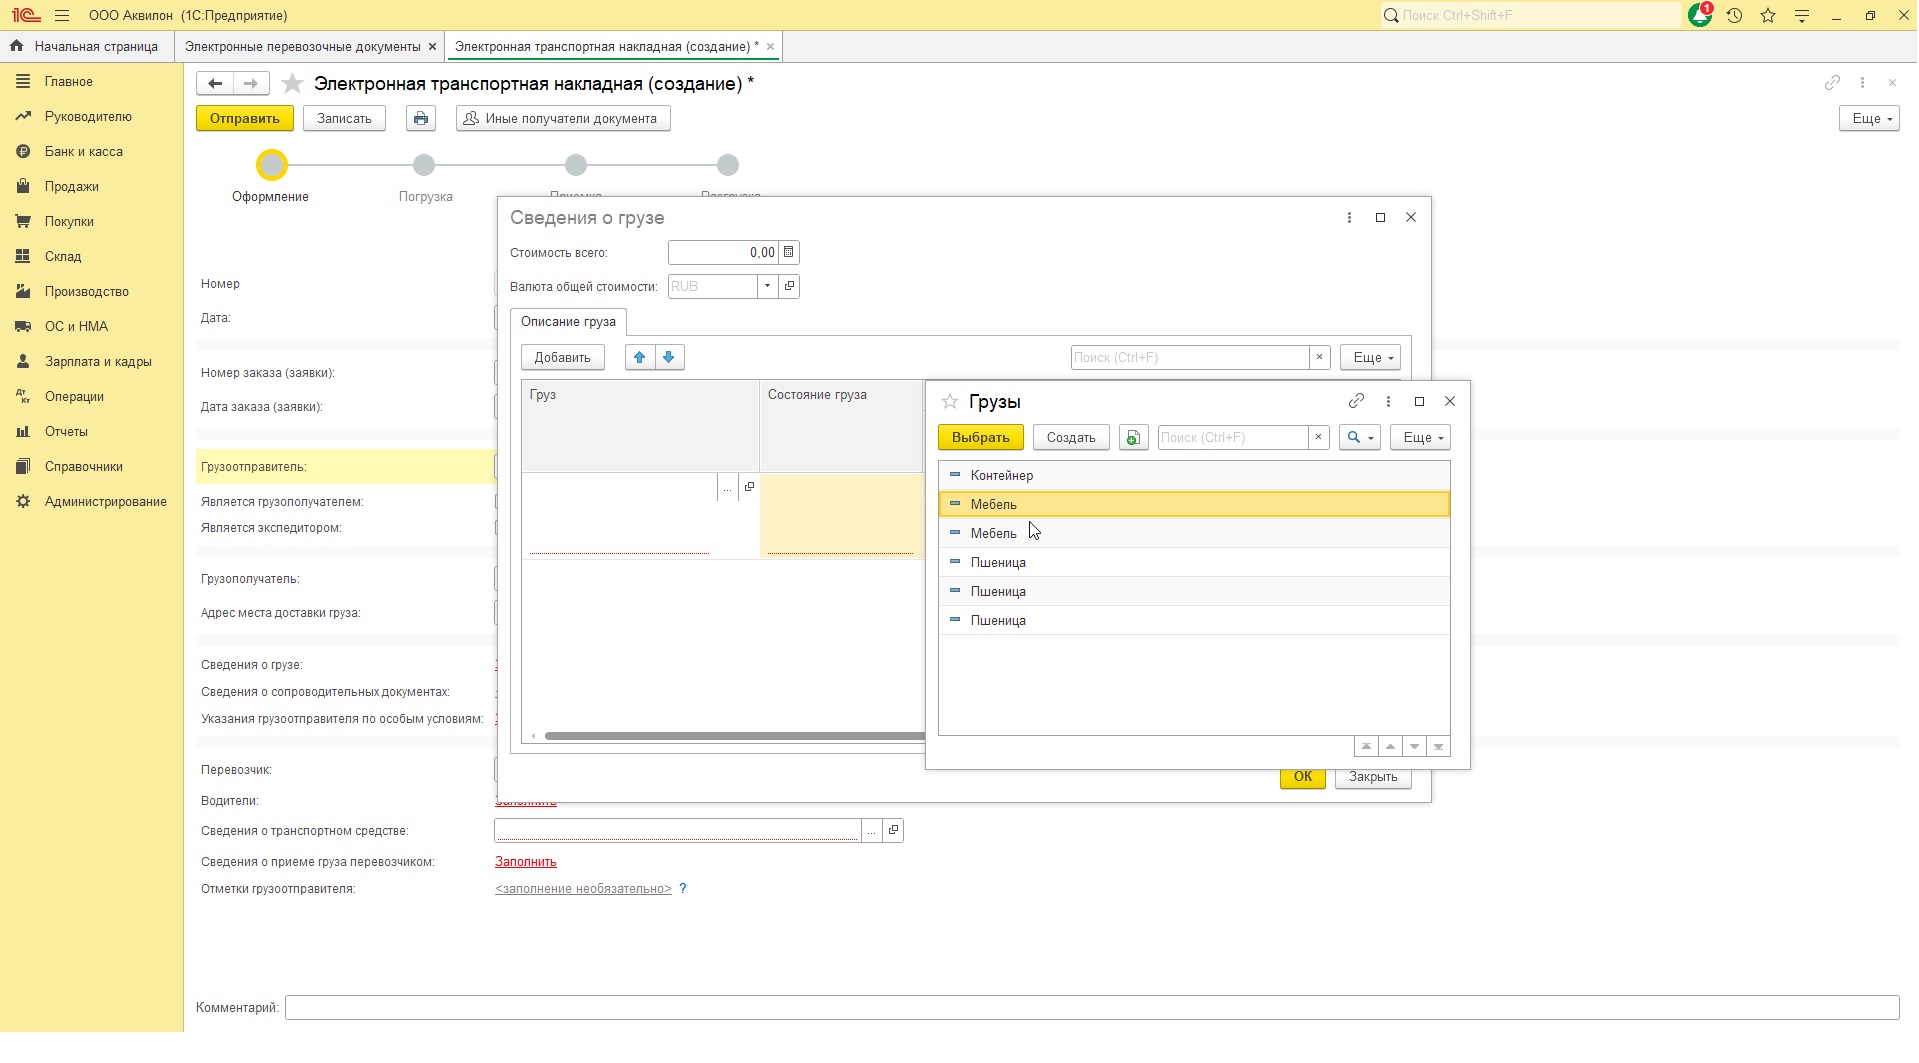Switch to Начальная страница tab
The image size is (1919, 1063).
point(86,47)
